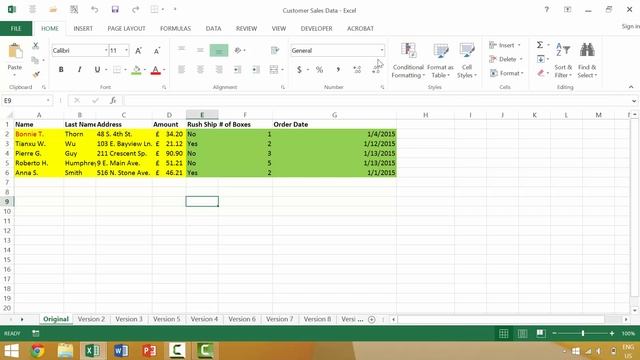
Task: Click the zoom in plus button
Action: 611,333
